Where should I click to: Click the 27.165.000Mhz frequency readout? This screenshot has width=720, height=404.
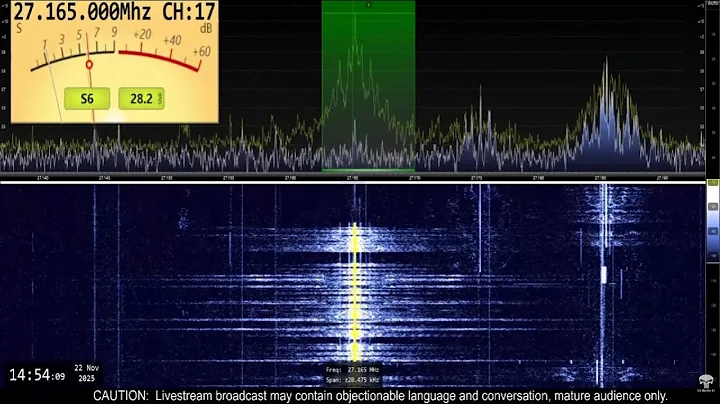82,11
